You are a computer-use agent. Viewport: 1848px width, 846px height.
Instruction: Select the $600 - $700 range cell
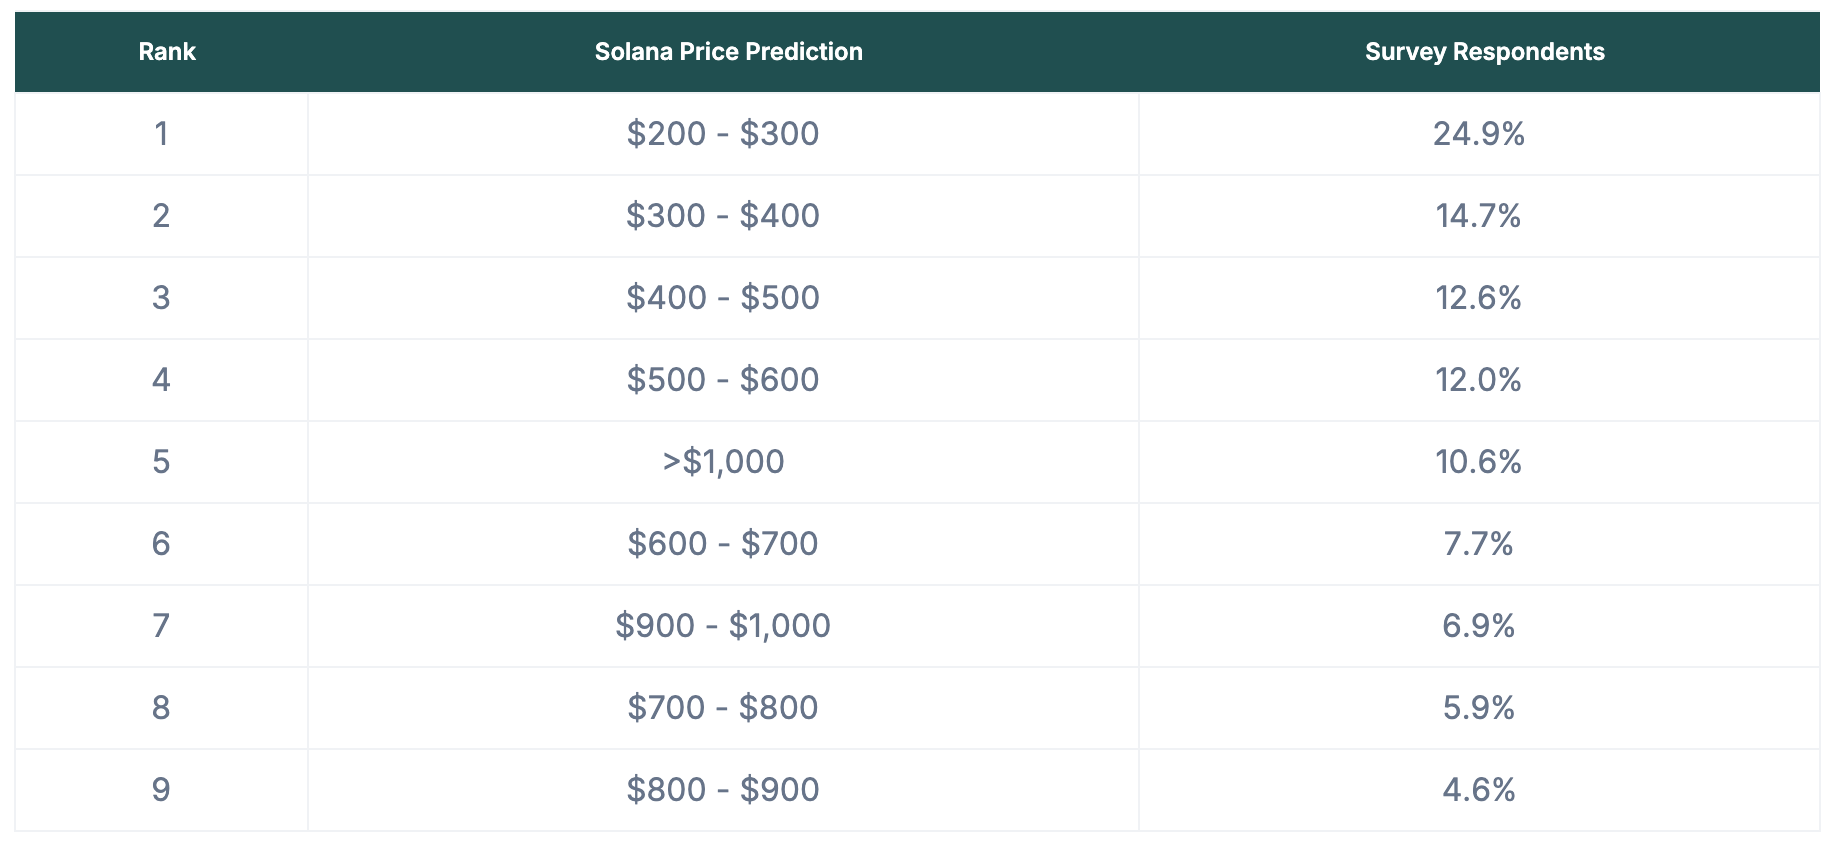(x=723, y=544)
